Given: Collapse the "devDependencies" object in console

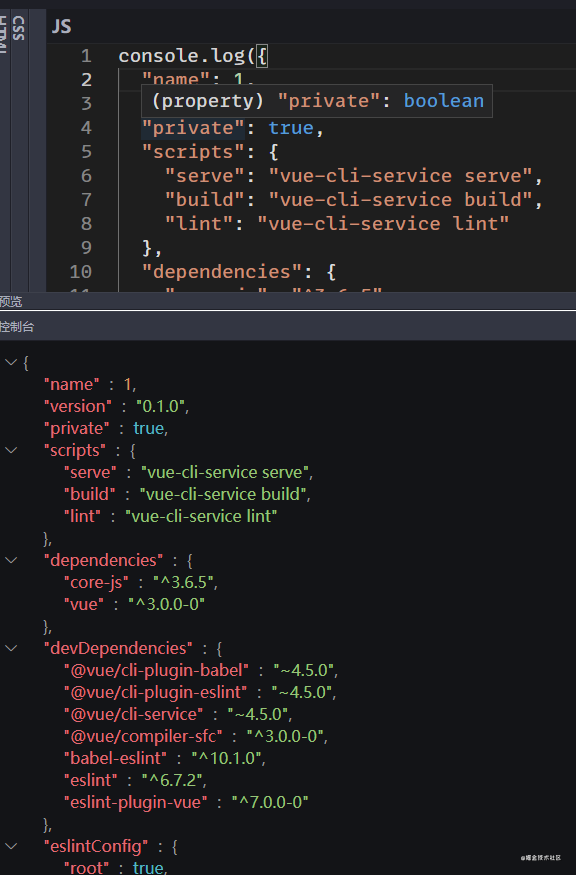Looking at the screenshot, I should tap(11, 648).
